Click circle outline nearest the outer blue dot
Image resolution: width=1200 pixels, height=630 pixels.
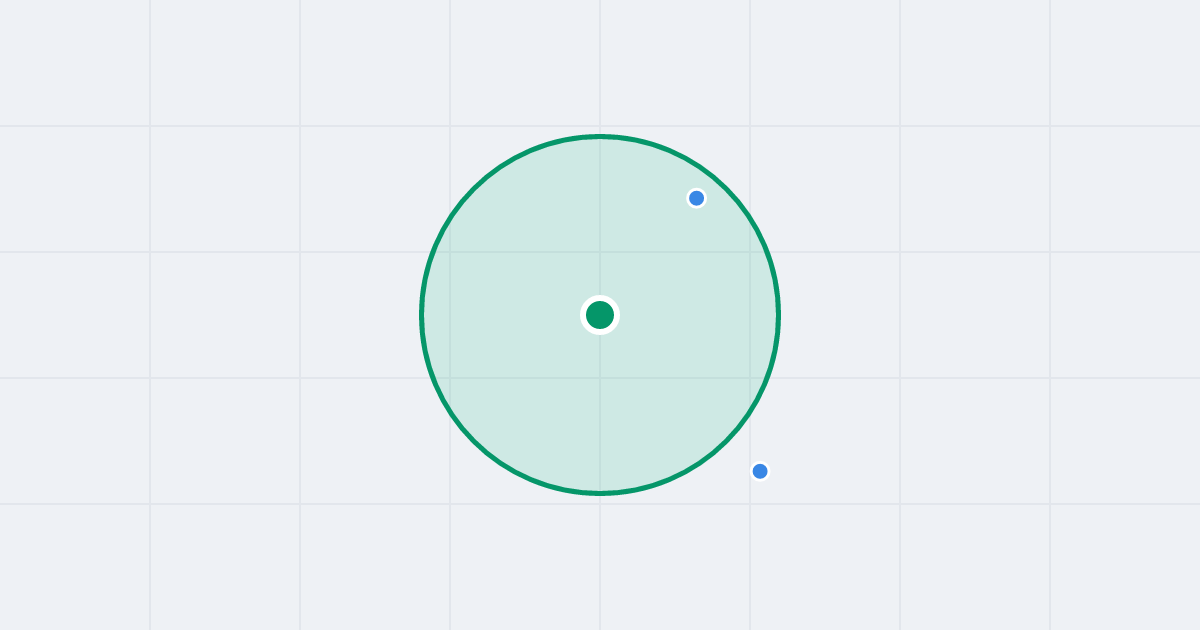click(728, 439)
